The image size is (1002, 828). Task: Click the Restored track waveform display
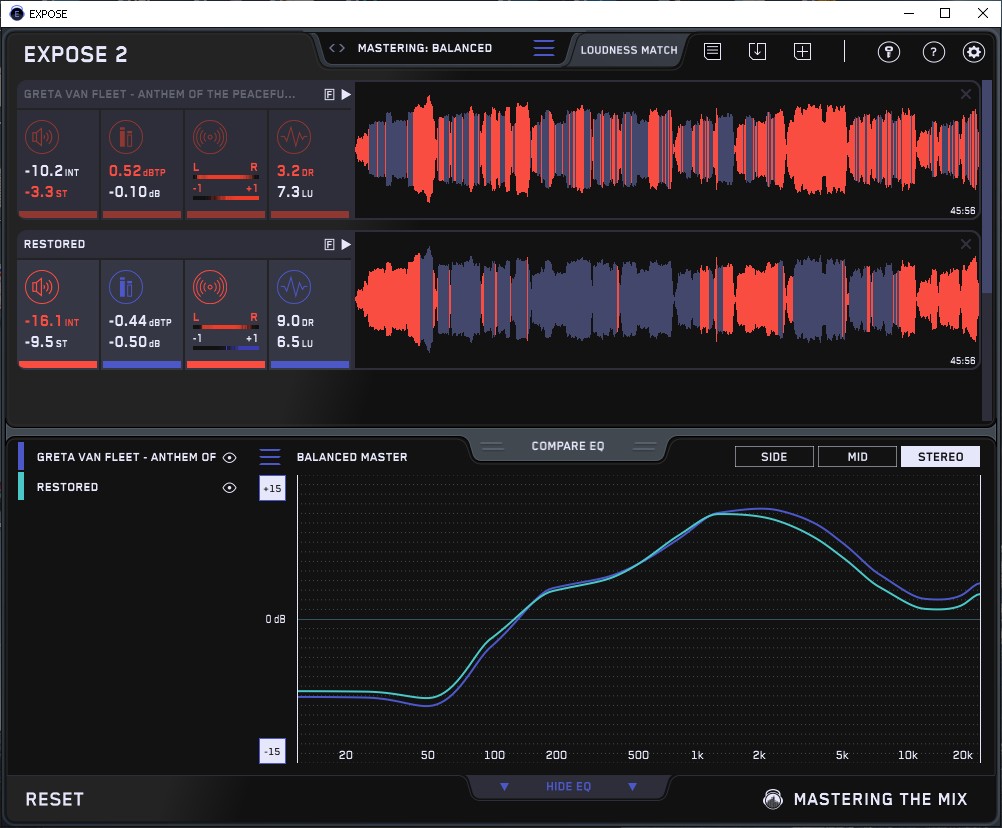667,300
